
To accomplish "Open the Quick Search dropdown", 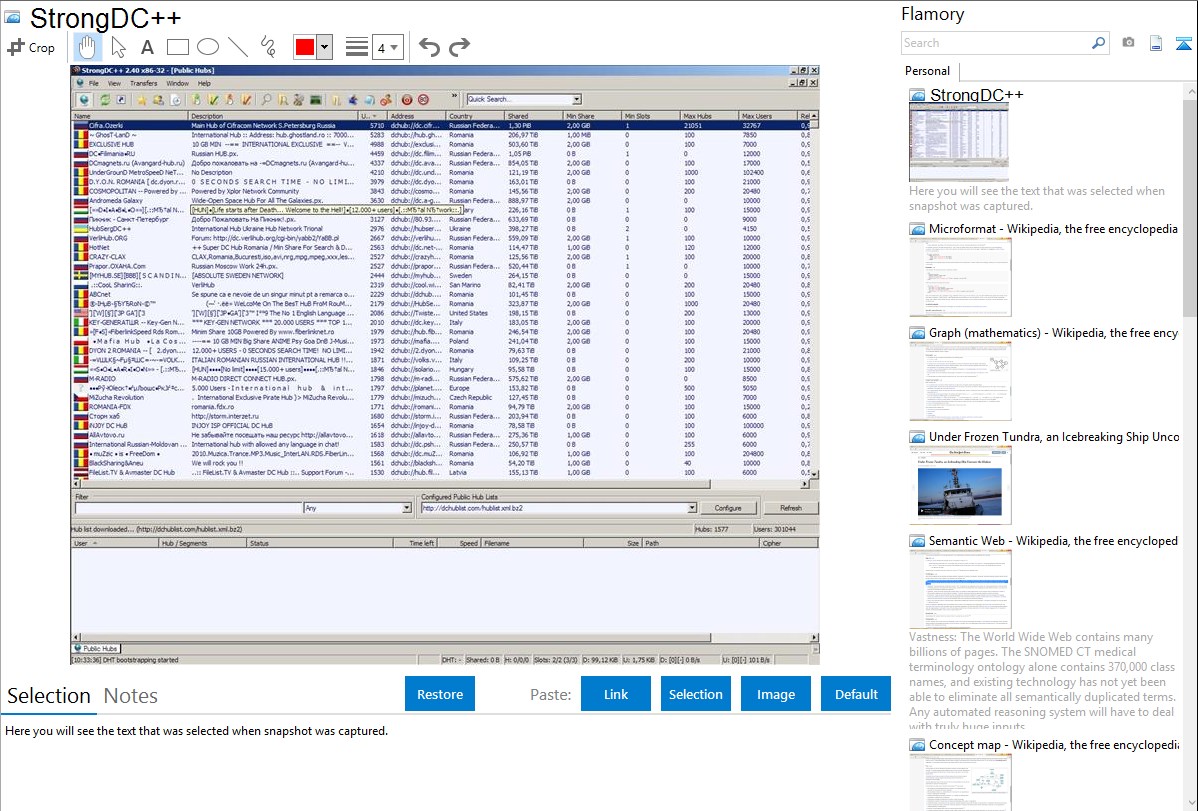I will [x=577, y=99].
